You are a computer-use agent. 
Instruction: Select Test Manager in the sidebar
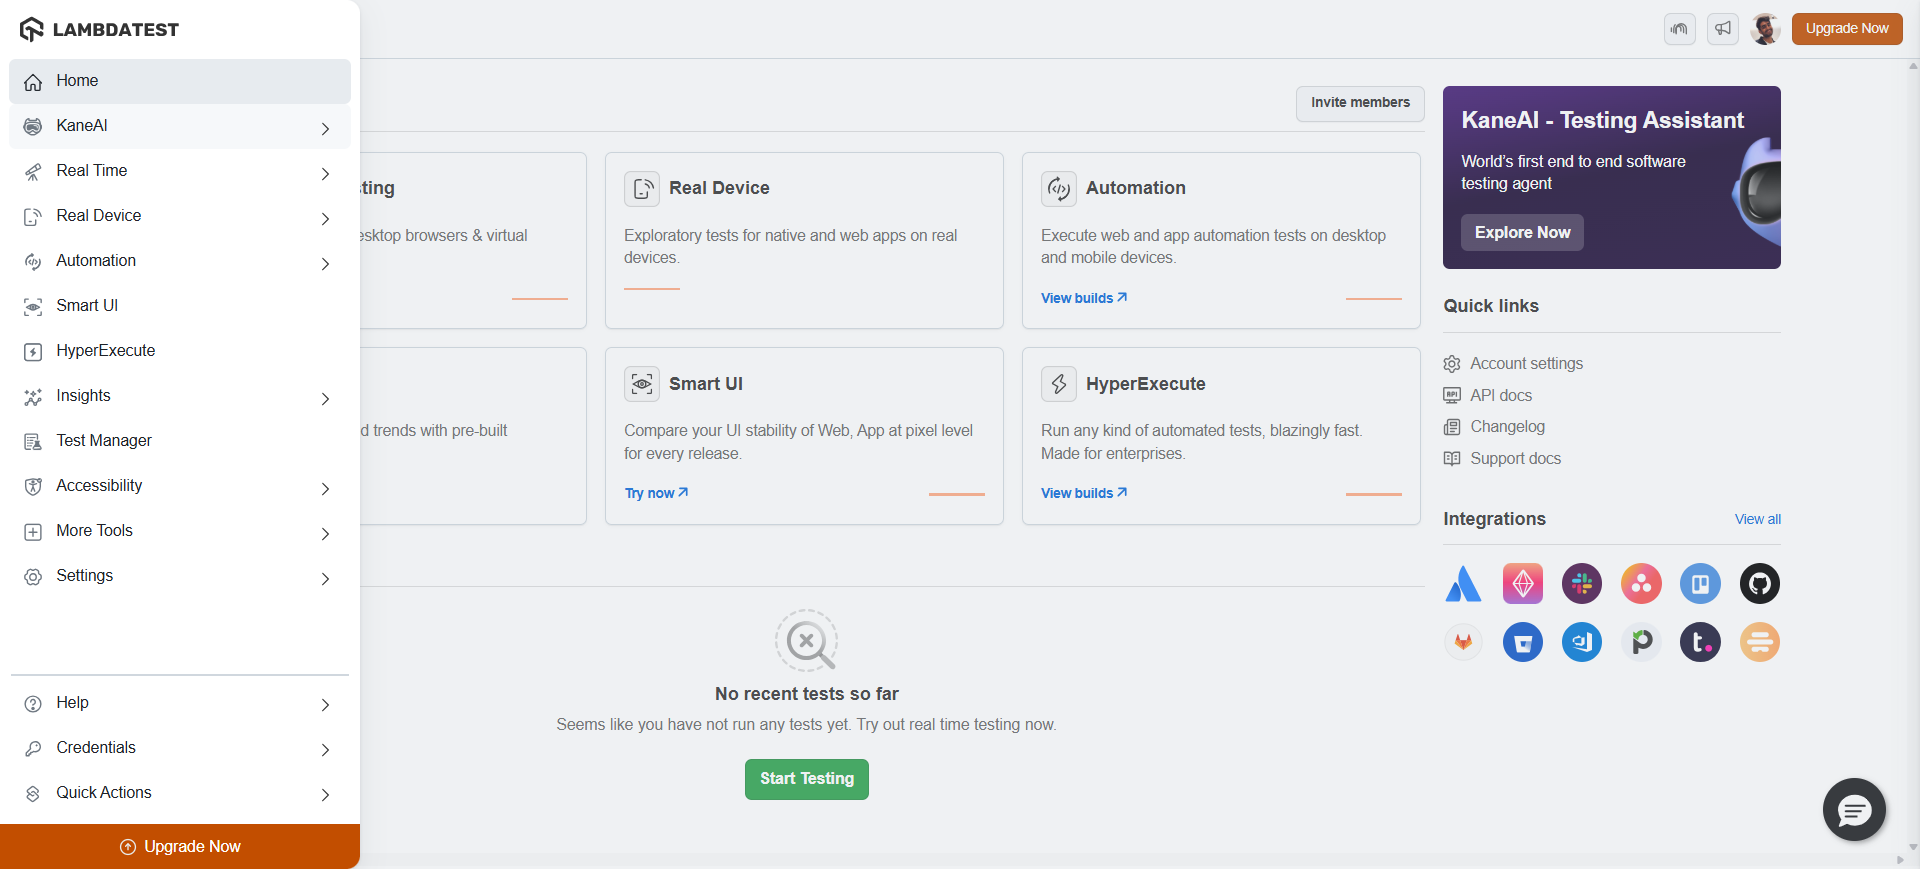(104, 441)
